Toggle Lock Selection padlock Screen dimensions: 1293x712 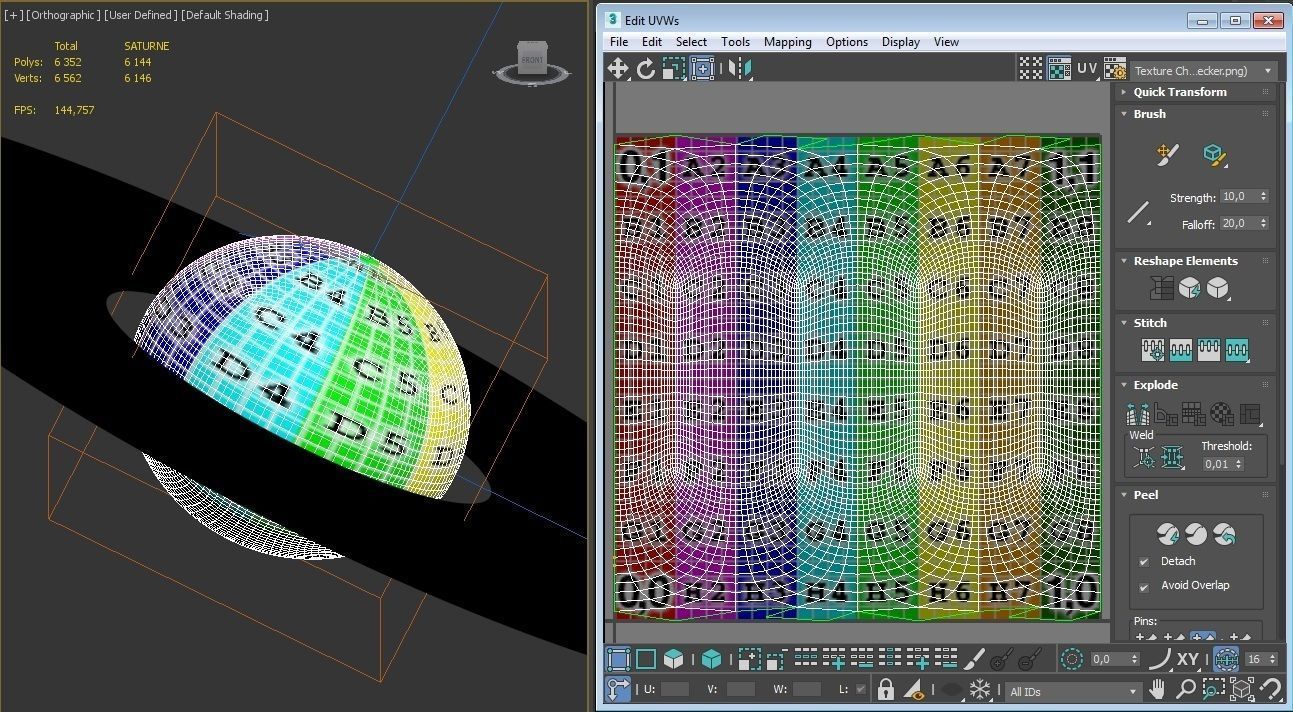point(885,689)
